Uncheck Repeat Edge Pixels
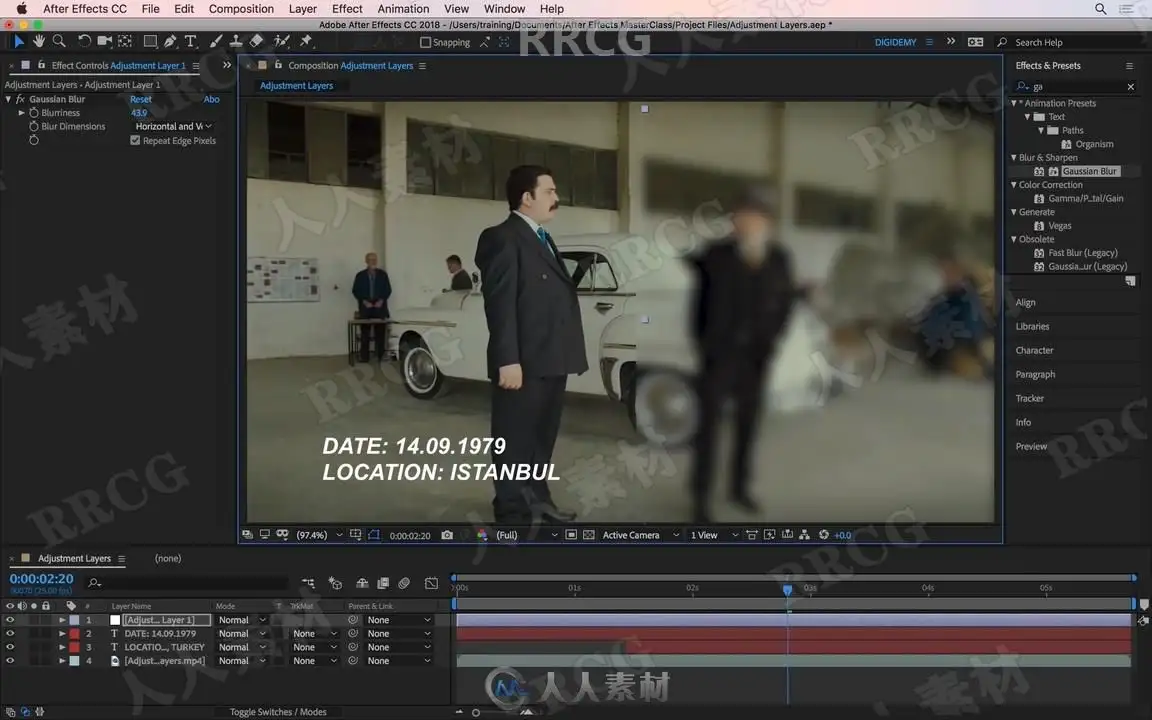 tap(135, 140)
